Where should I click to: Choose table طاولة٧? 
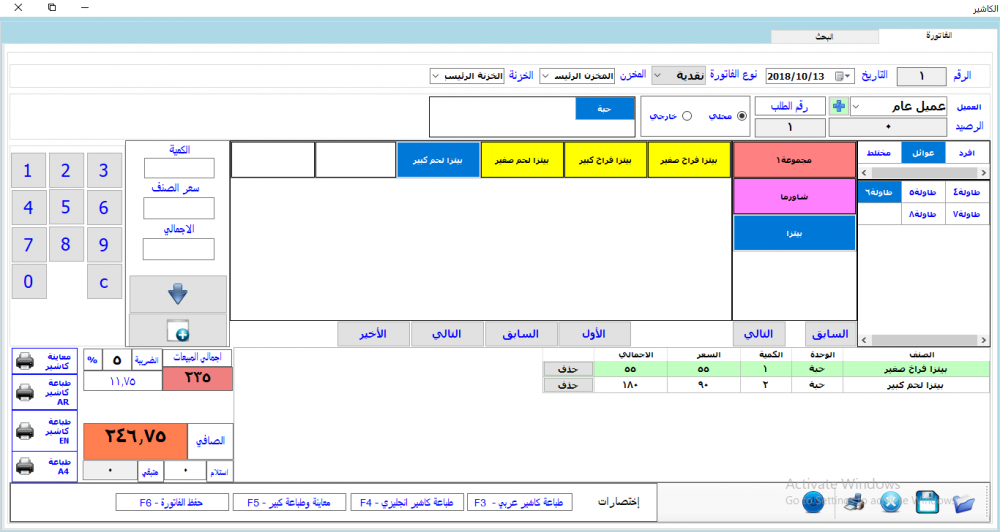pos(966,214)
